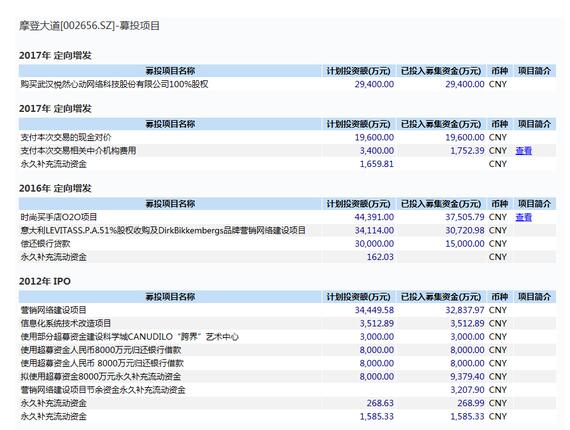The width and height of the screenshot is (570, 430).
Task: Select row 偿还银行贷款
Action: tap(287, 244)
